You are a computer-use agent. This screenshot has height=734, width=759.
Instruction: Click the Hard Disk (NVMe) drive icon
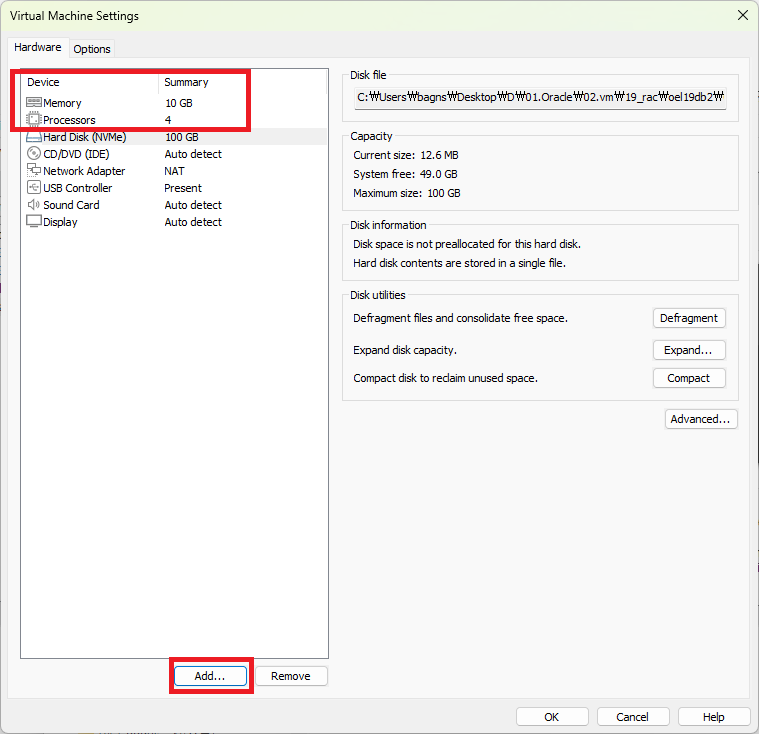tap(34, 137)
